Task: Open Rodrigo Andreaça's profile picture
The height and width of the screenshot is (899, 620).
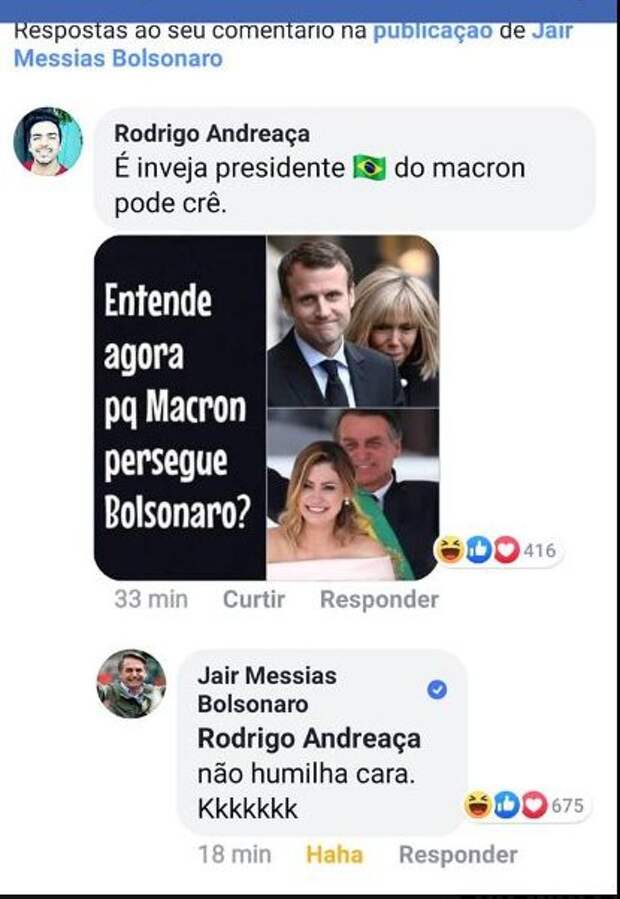Action: point(47,141)
